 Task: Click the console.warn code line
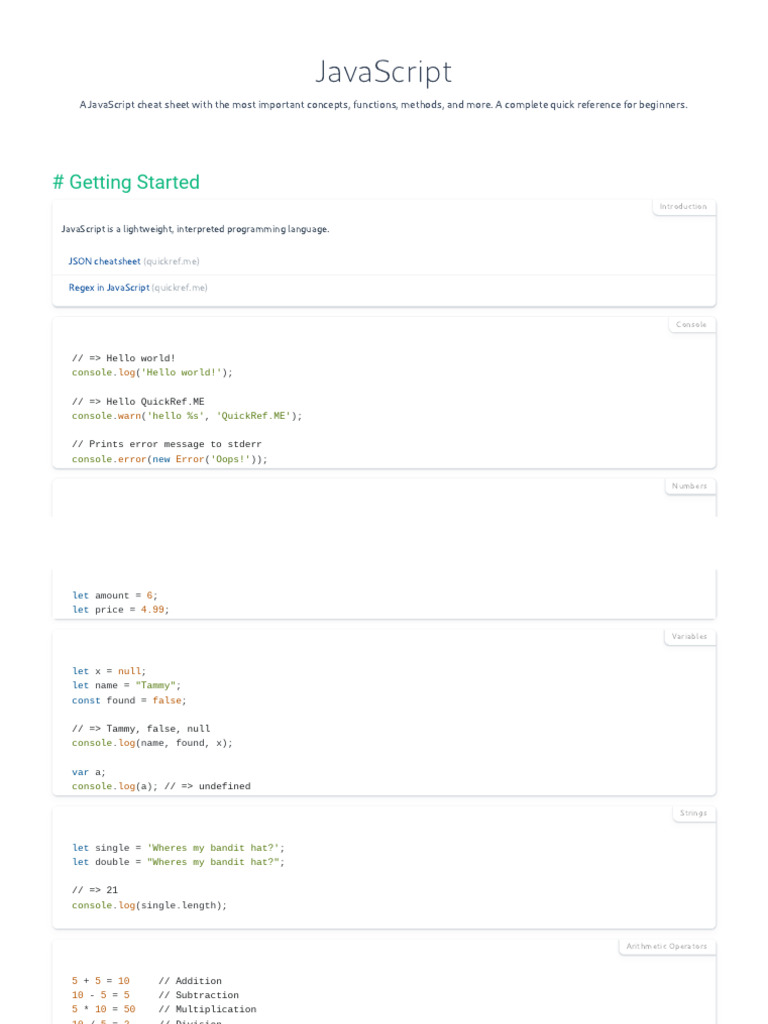coord(186,416)
